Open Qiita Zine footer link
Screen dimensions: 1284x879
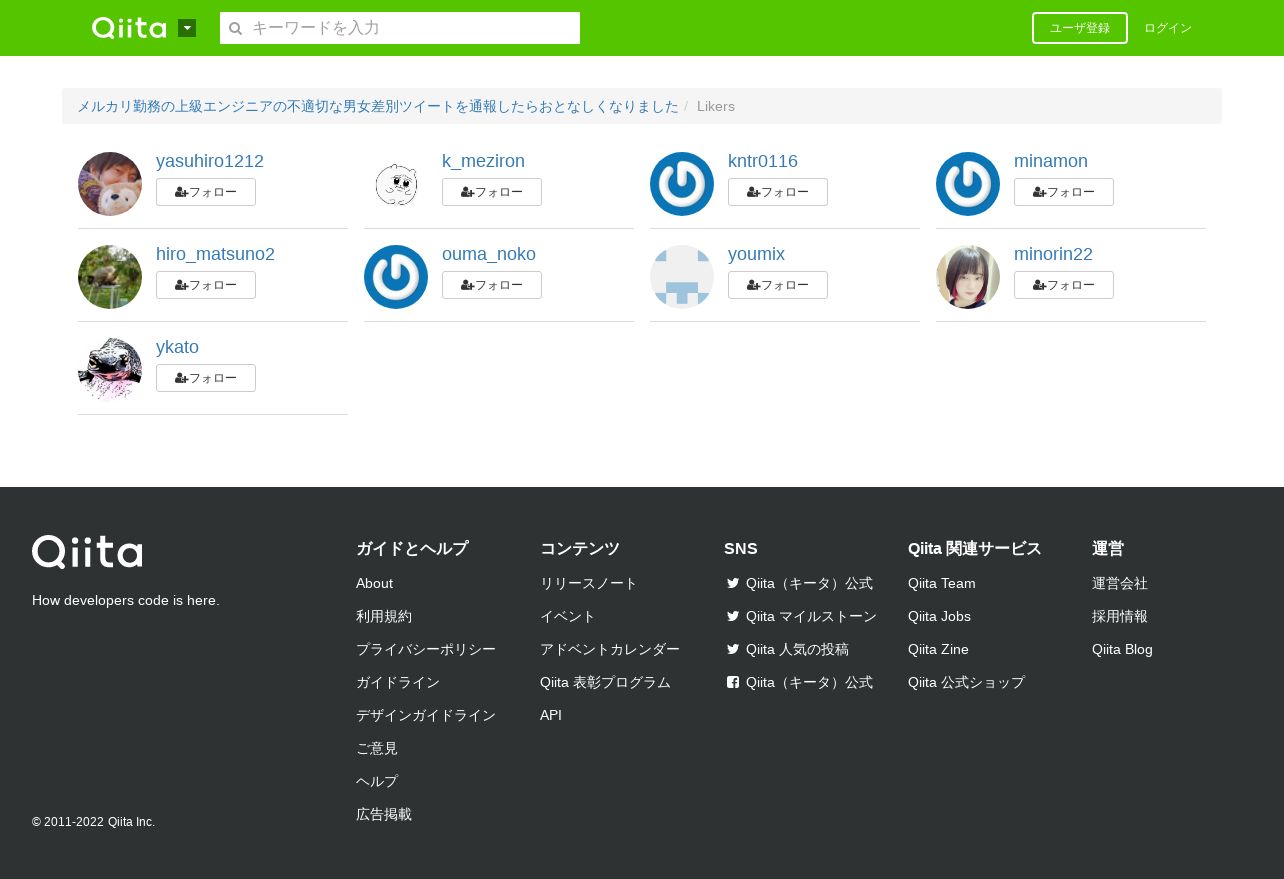(938, 649)
